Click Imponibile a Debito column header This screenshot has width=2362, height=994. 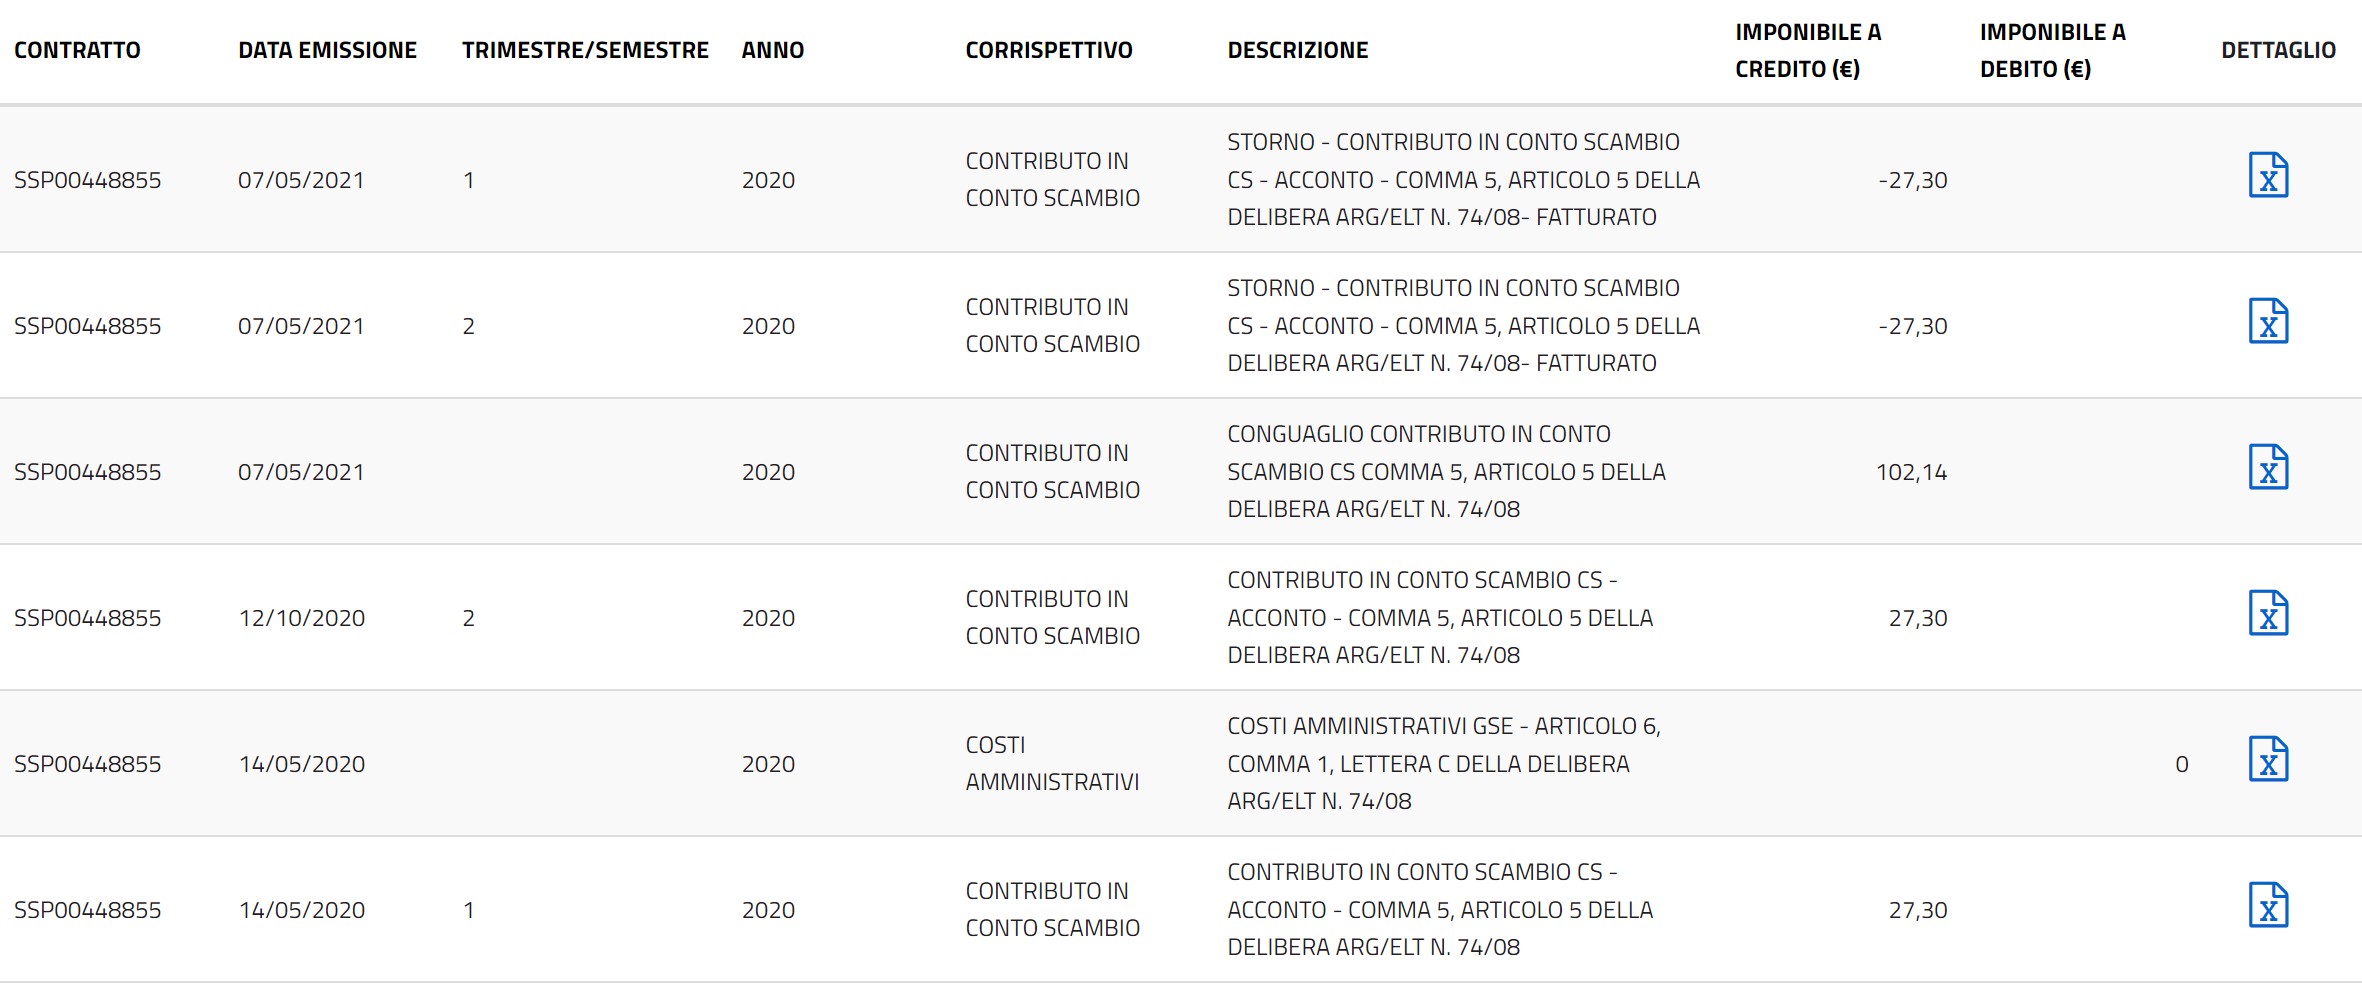(x=2052, y=50)
